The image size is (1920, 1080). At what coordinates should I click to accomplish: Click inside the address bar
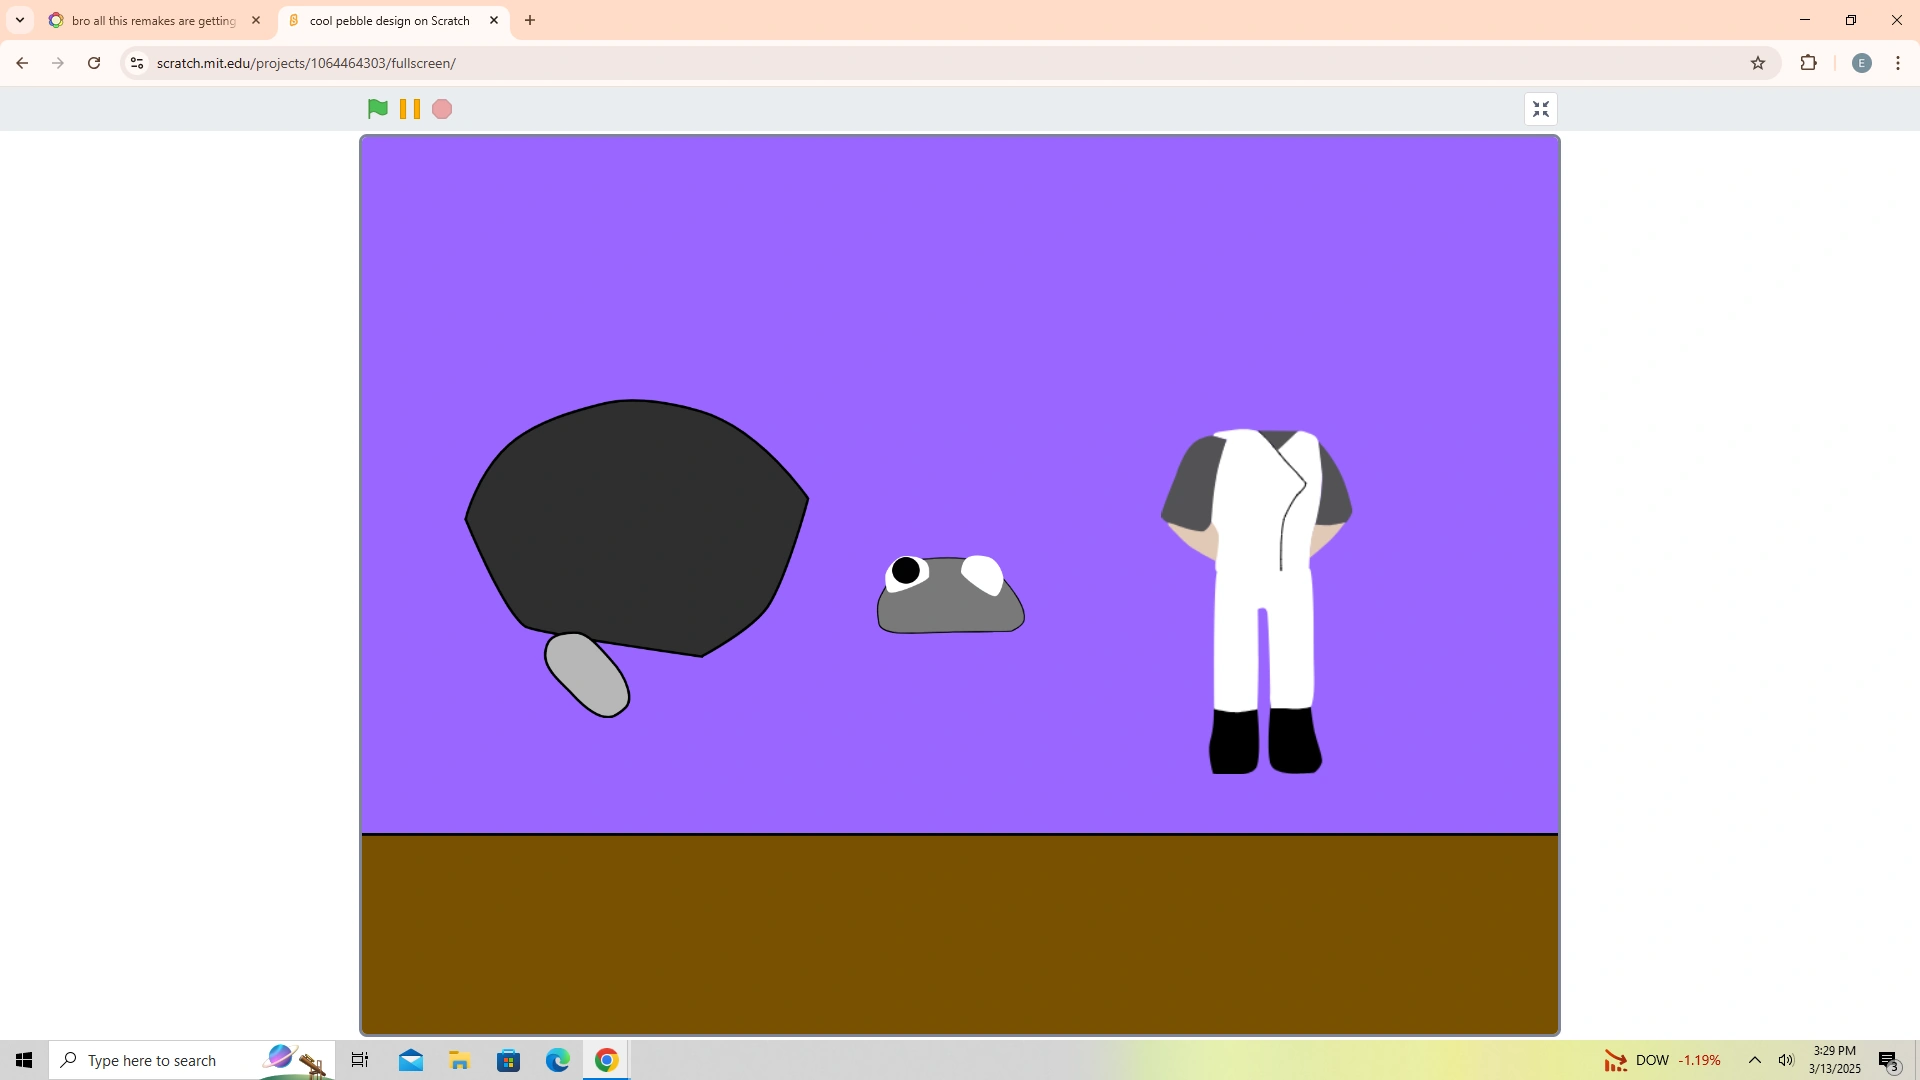pos(600,62)
